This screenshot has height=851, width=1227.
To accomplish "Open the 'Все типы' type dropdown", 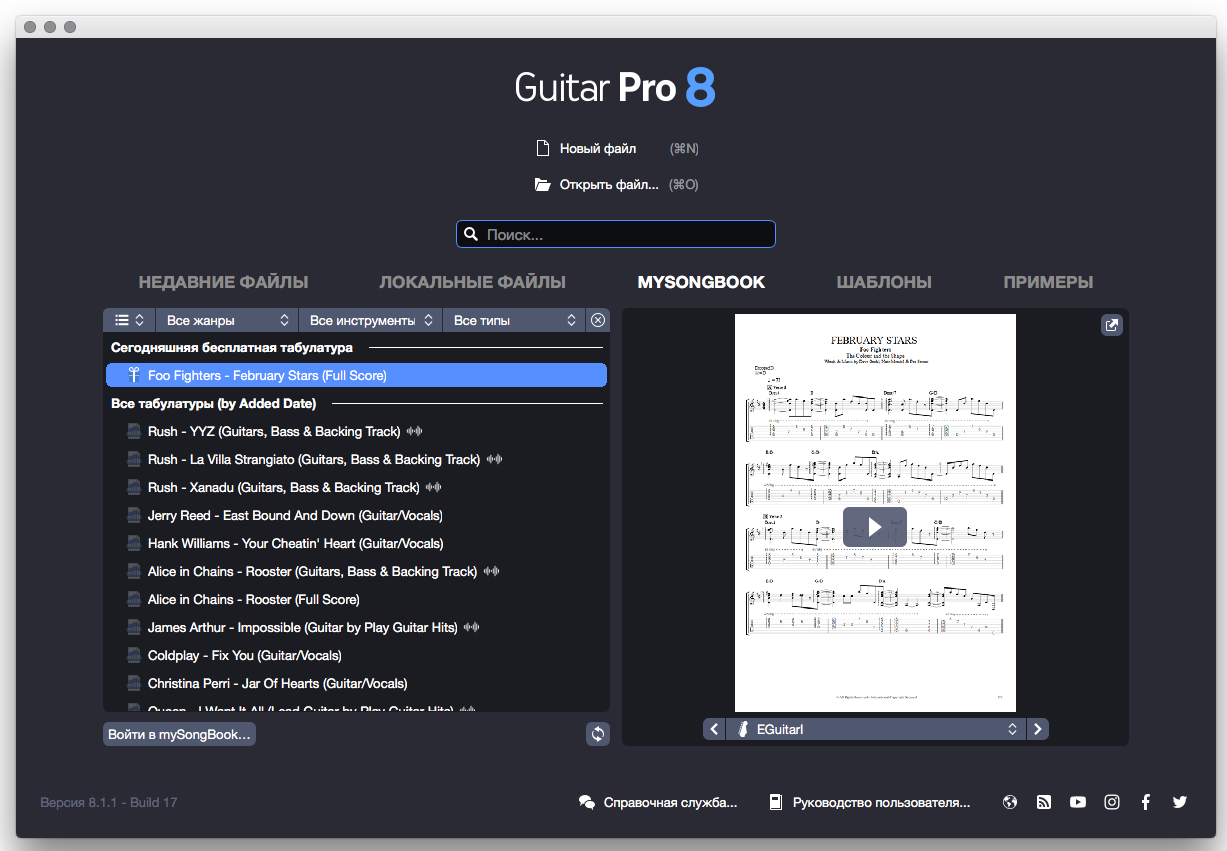I will coord(514,320).
